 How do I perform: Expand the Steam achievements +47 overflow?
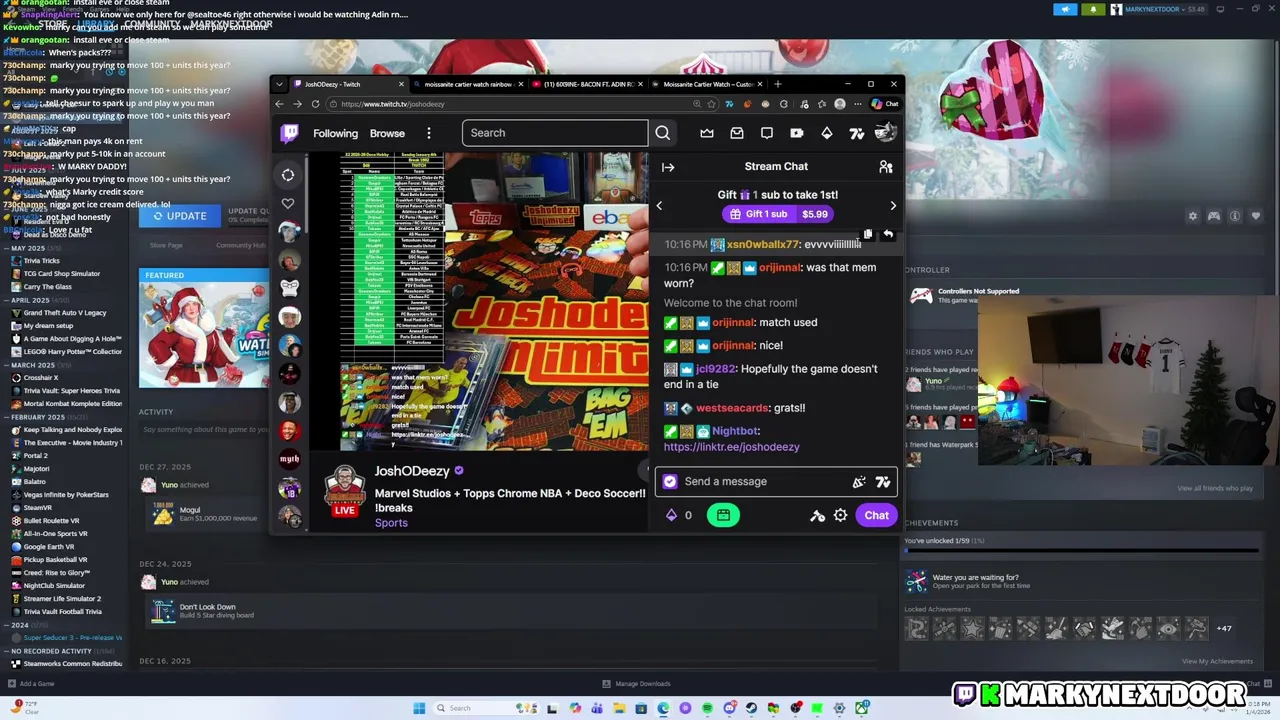pos(1224,628)
